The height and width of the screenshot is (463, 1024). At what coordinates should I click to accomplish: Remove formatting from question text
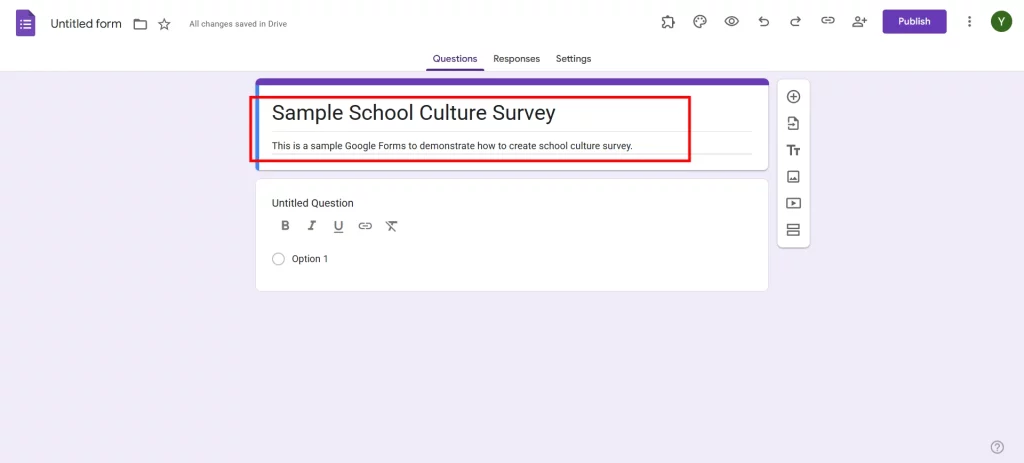[x=391, y=226]
